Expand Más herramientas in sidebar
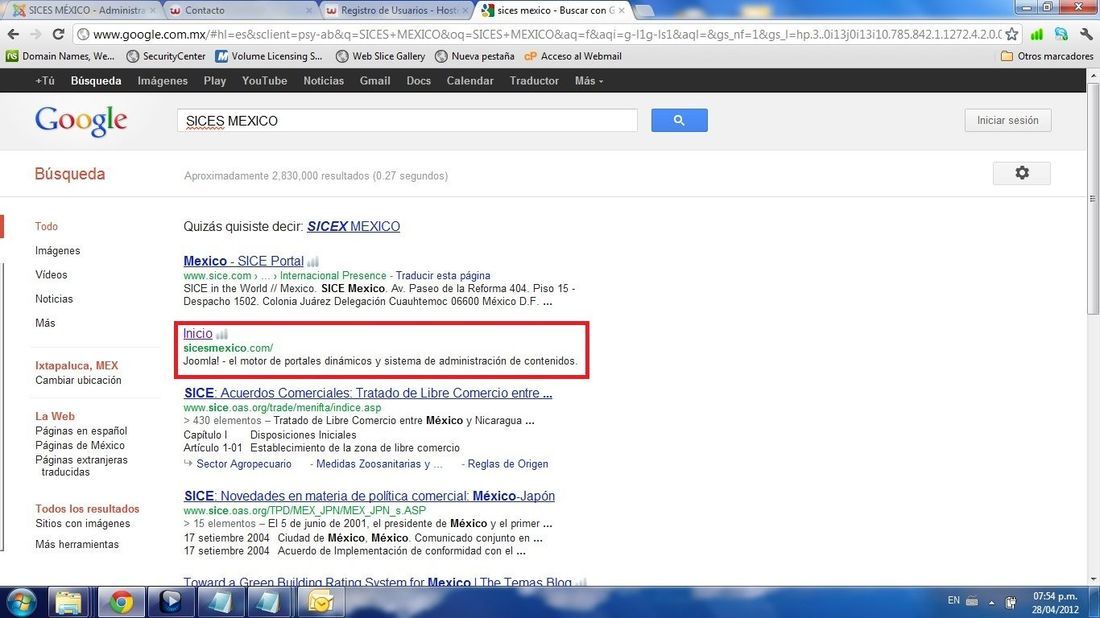1100x618 pixels. pos(77,544)
